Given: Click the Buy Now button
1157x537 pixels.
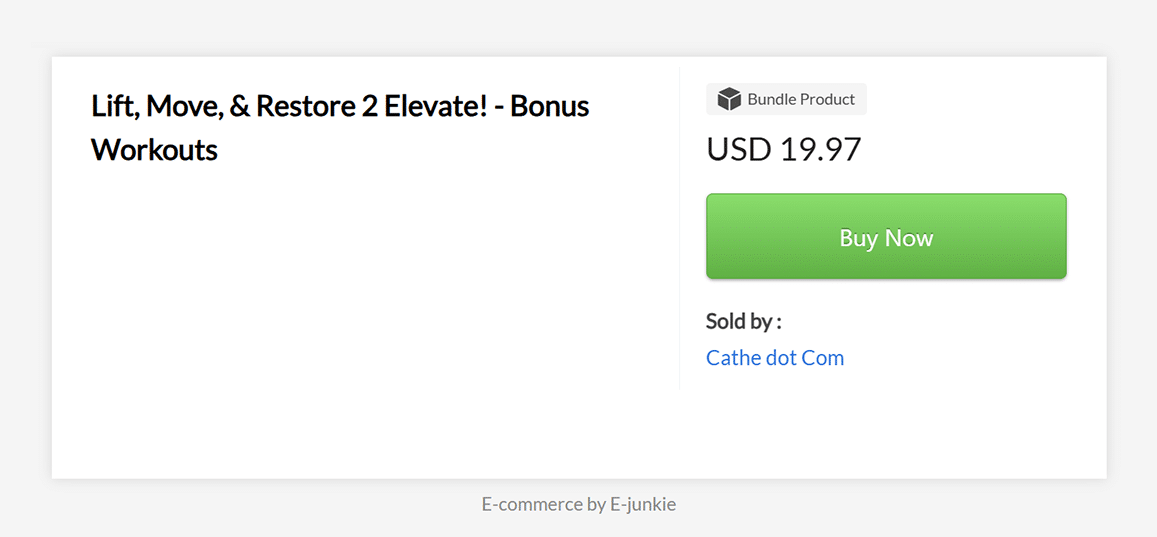Looking at the screenshot, I should pyautogui.click(x=886, y=236).
